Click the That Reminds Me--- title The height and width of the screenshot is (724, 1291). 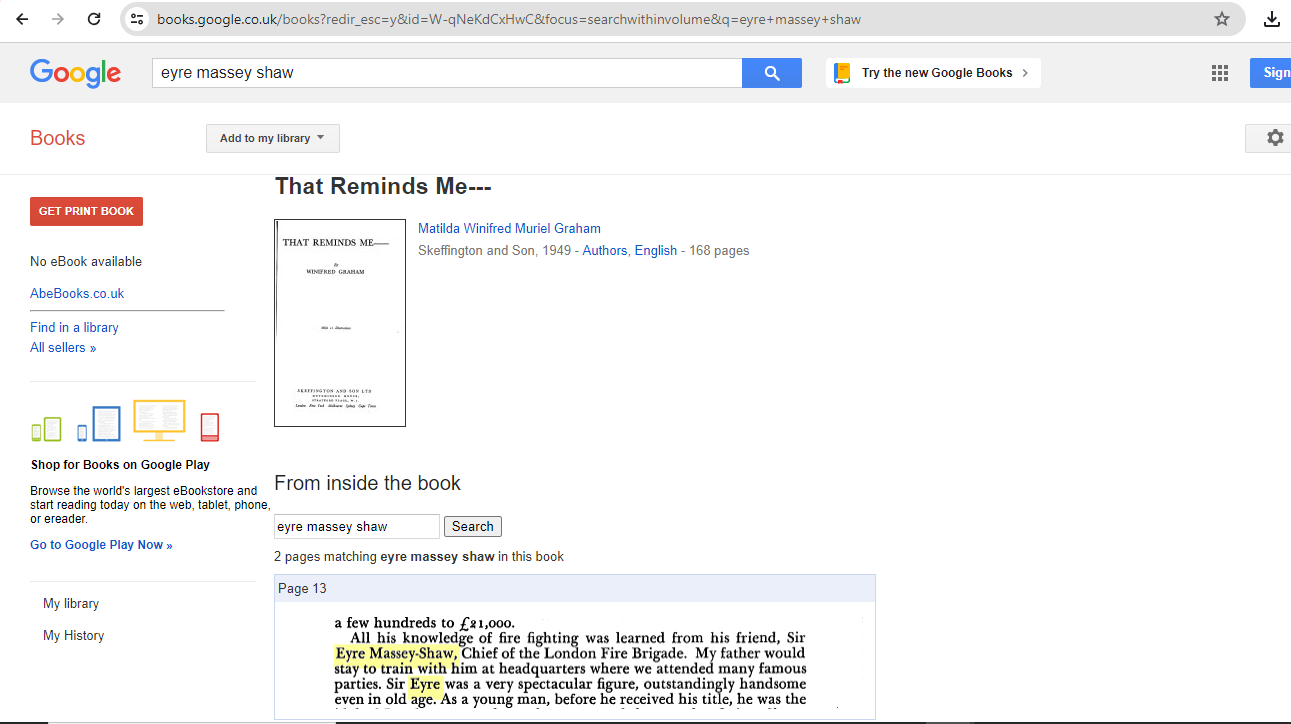point(383,187)
